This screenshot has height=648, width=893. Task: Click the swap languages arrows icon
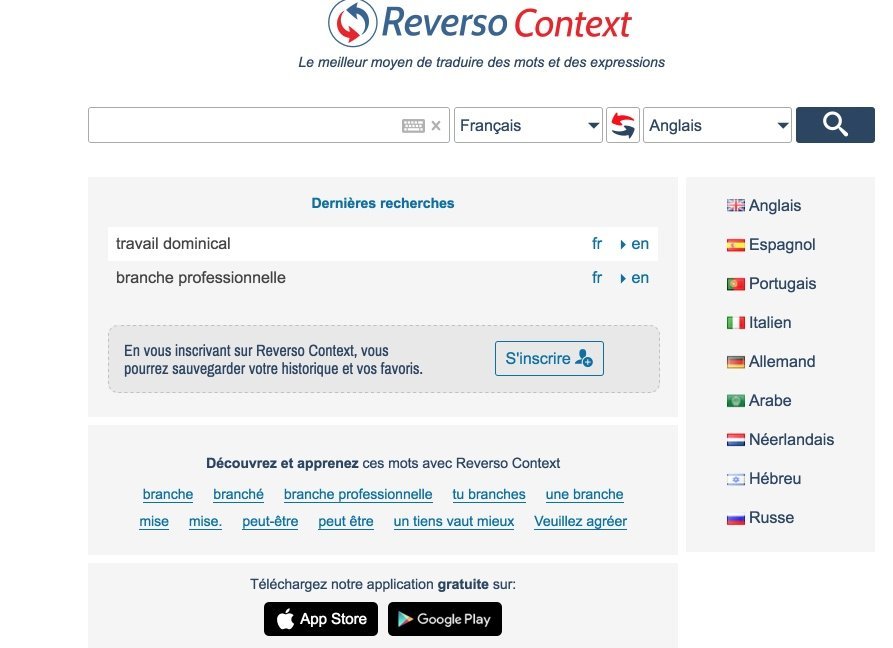click(622, 125)
